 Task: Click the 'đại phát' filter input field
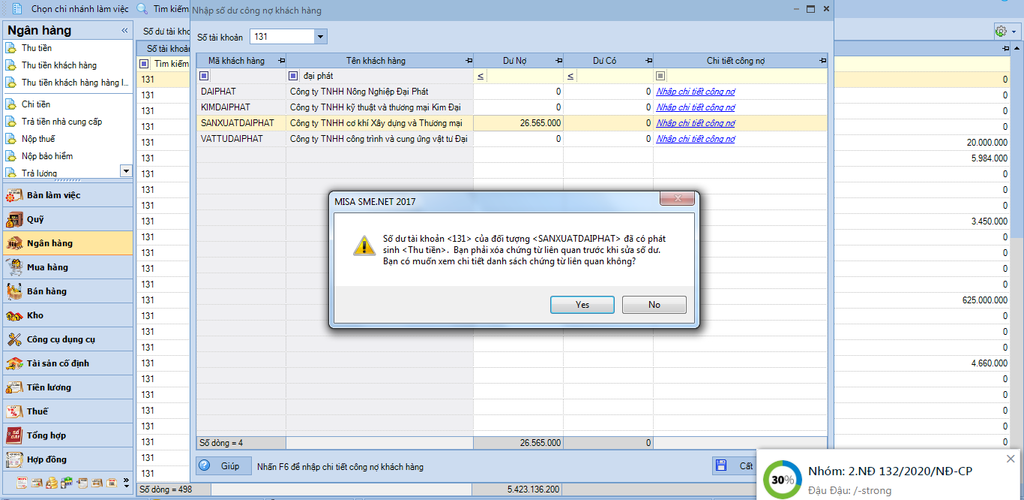(385, 76)
